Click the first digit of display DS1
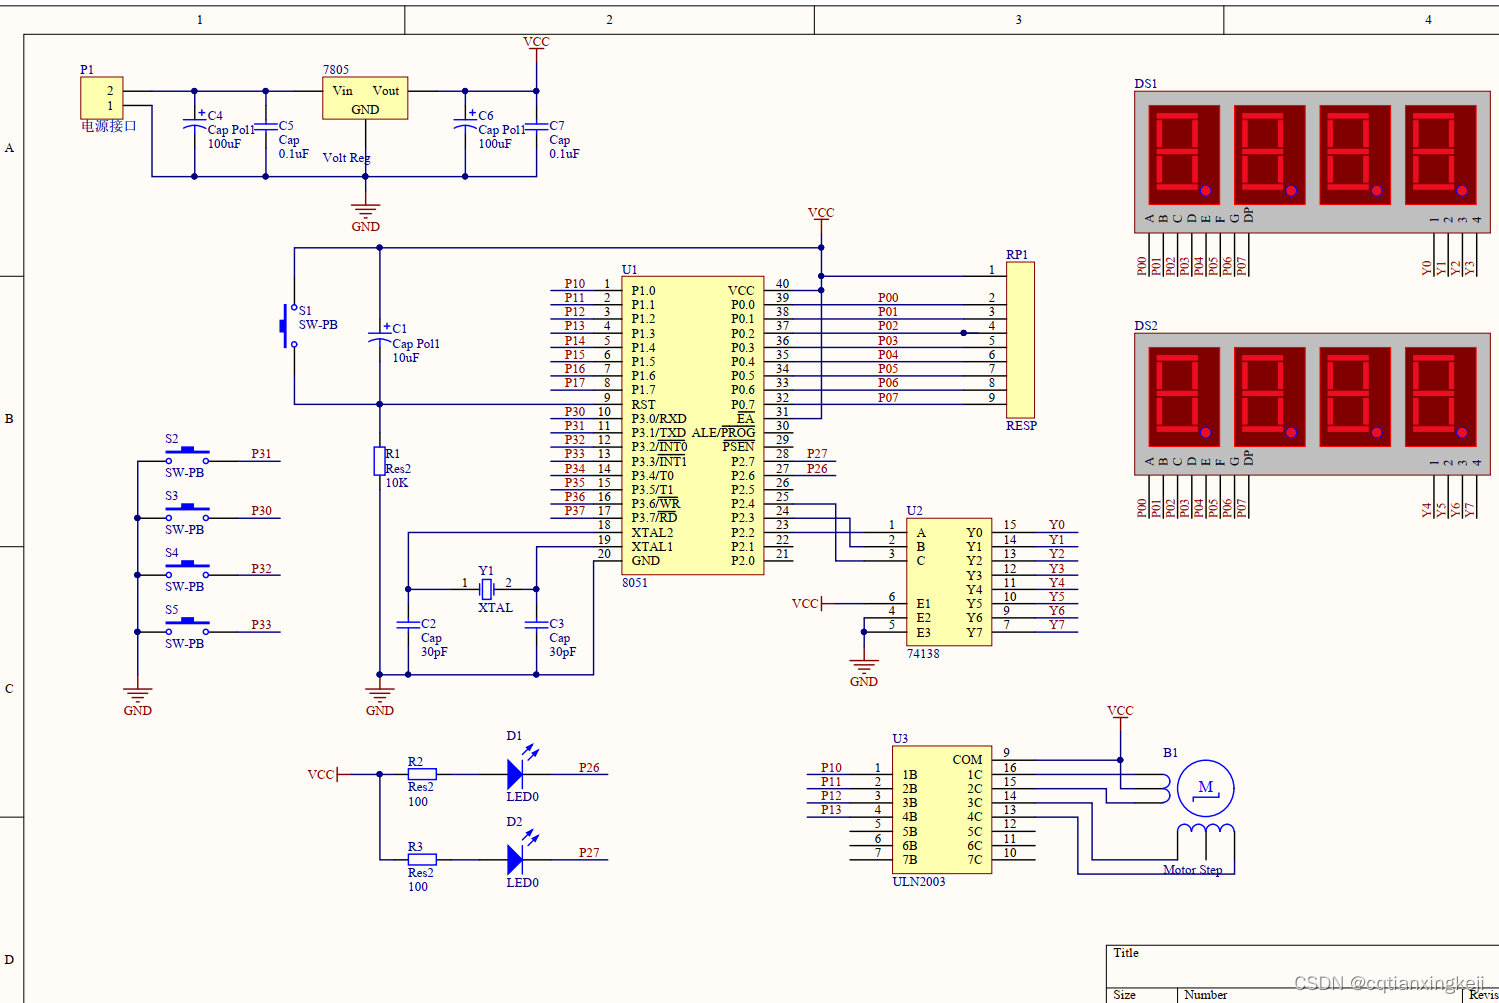Viewport: 1499px width, 1003px height. [1185, 155]
